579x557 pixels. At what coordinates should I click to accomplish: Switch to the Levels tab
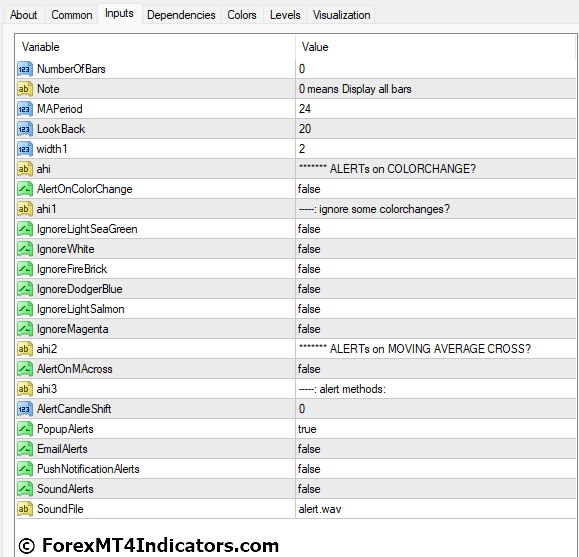(285, 15)
